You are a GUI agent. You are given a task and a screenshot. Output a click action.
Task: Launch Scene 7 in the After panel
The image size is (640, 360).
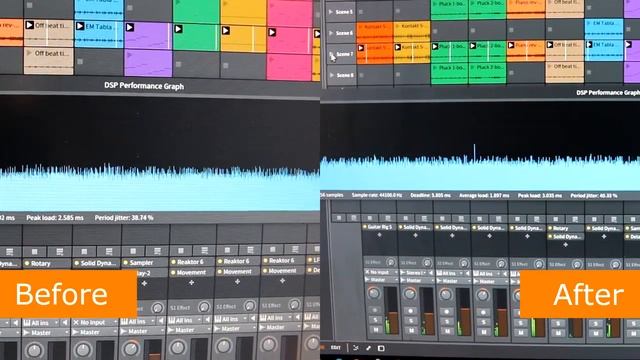[x=331, y=54]
